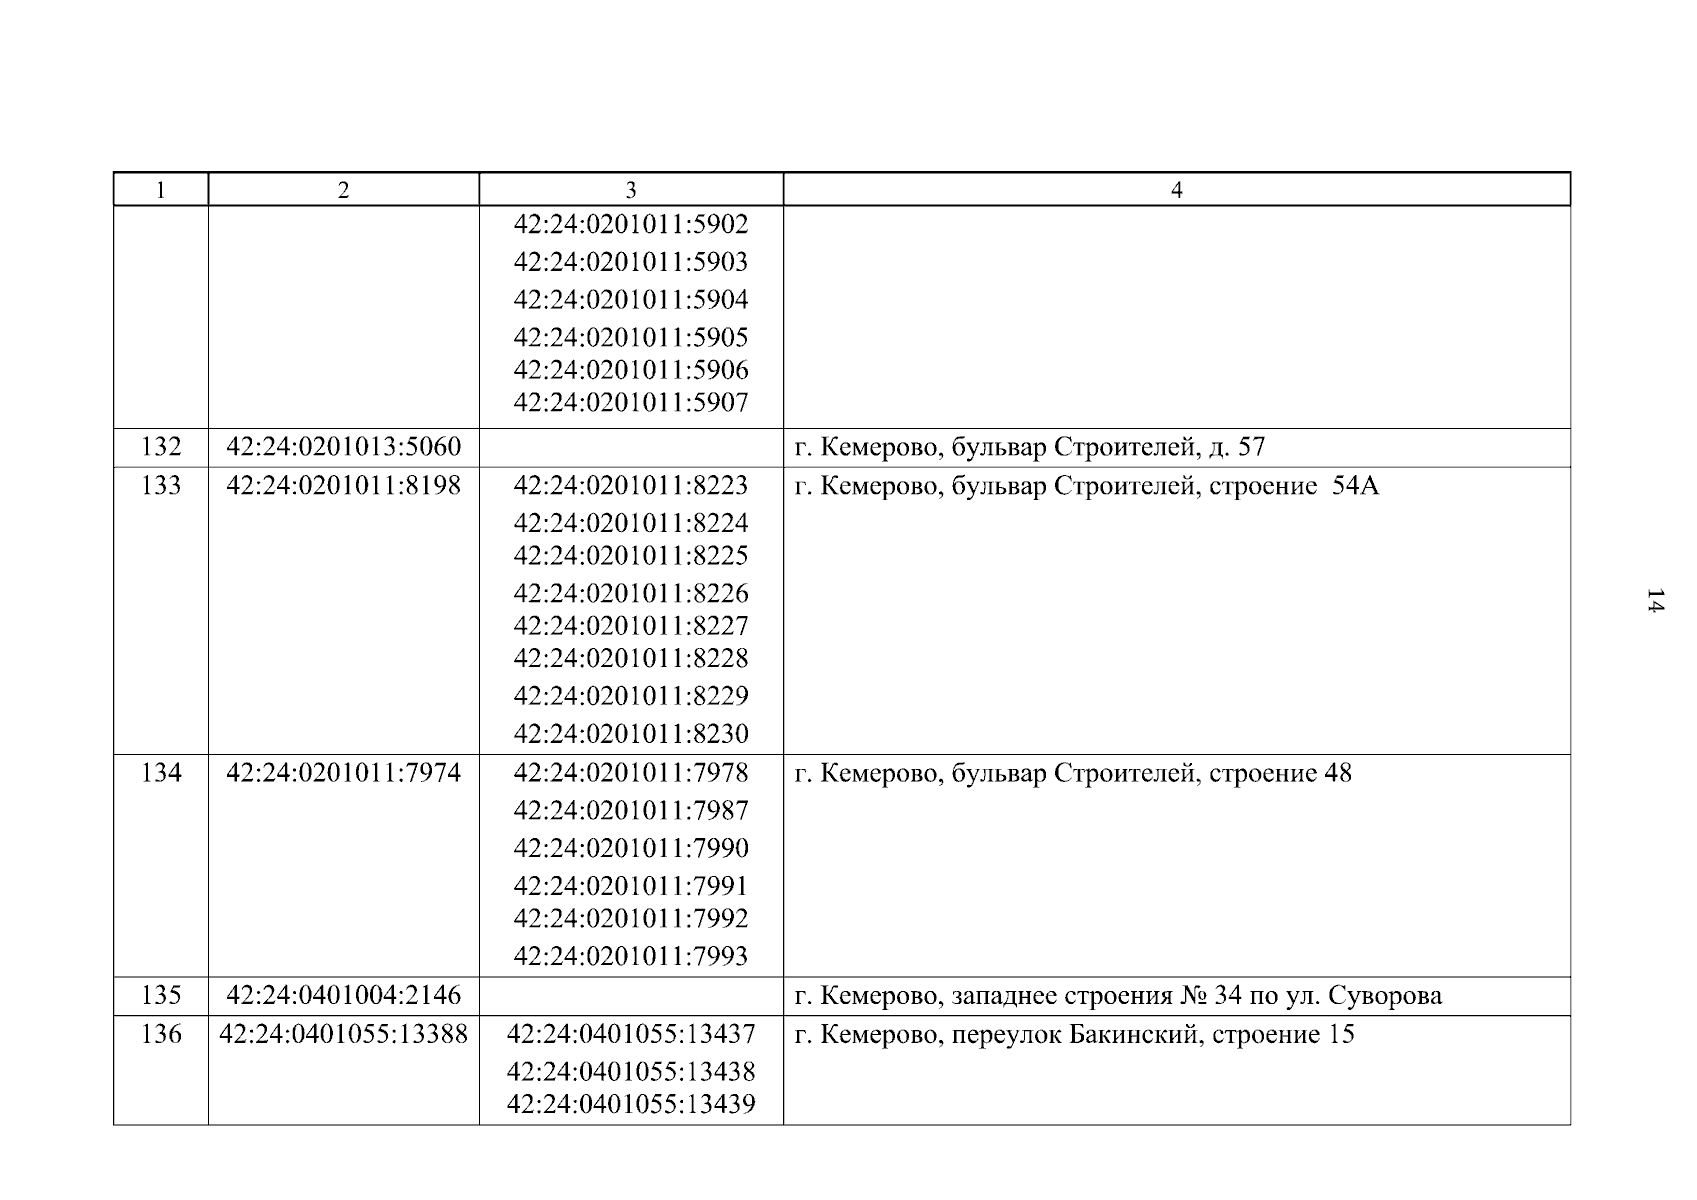1697x1200 pixels.
Task: Select cadastral number 42:24:0401055:13439
Action: 630,1106
